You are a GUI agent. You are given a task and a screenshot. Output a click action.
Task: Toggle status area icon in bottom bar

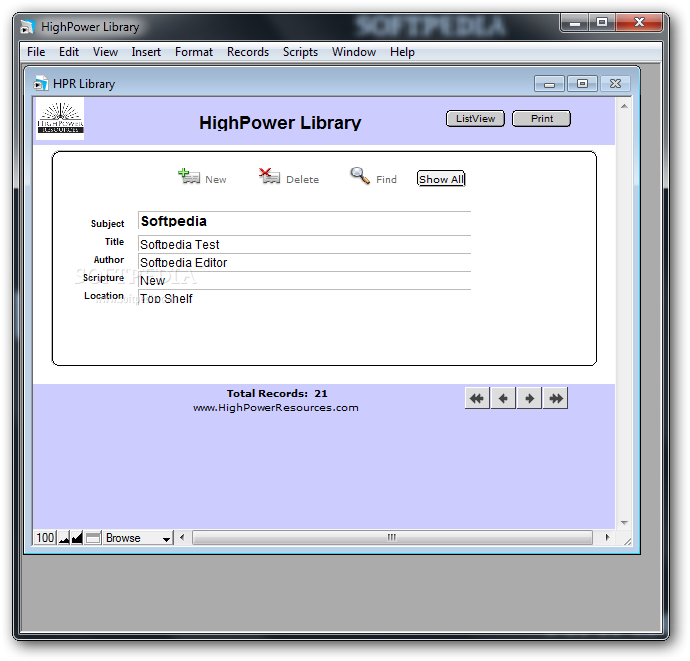pyautogui.click(x=93, y=538)
